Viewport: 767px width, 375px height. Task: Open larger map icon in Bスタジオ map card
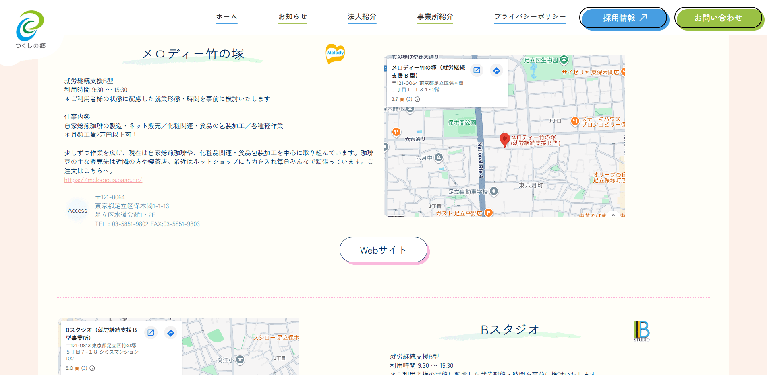(x=151, y=333)
